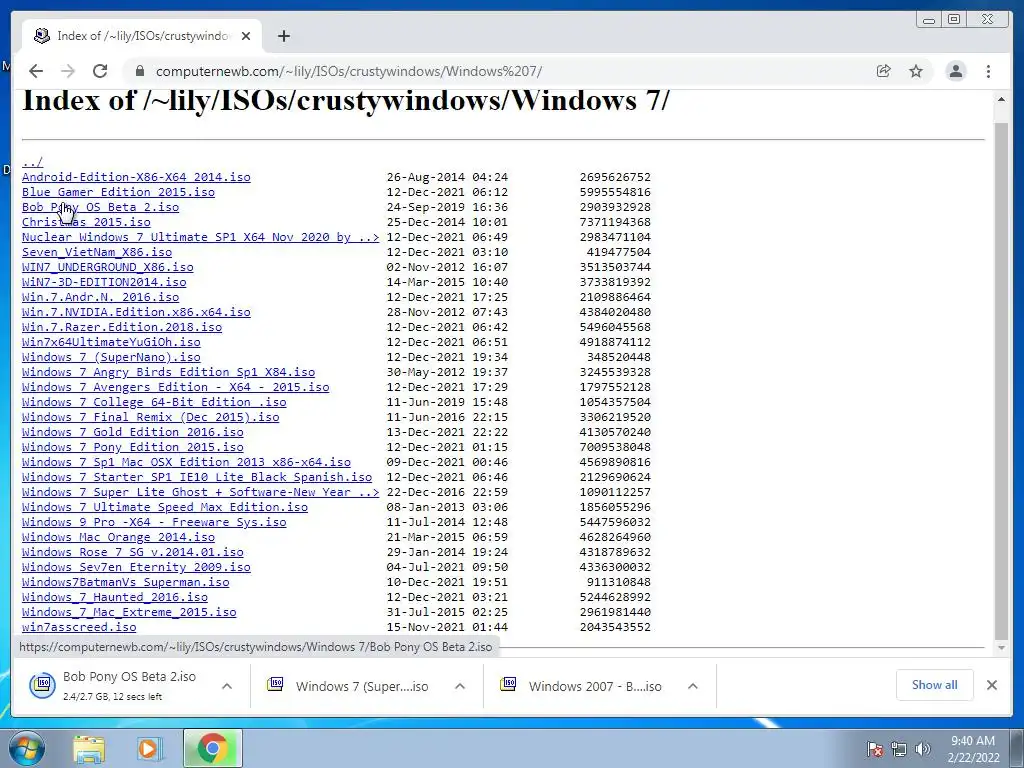Open Nuclear Windows 7 Ultimate SP1 link
Image resolution: width=1024 pixels, height=768 pixels.
coord(200,237)
